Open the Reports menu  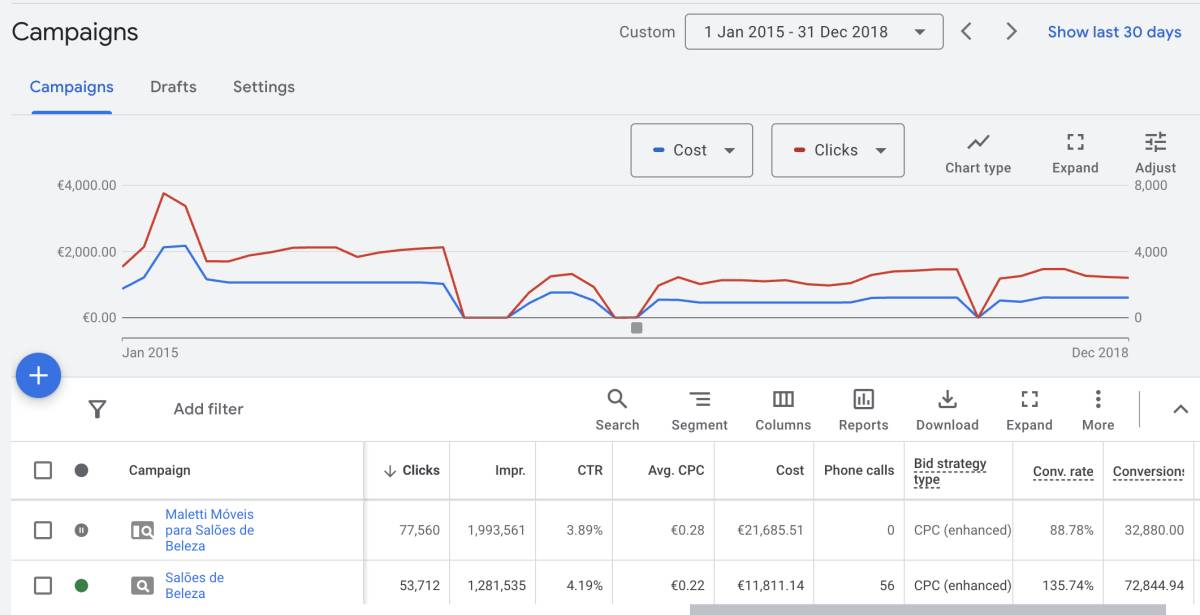pos(863,410)
